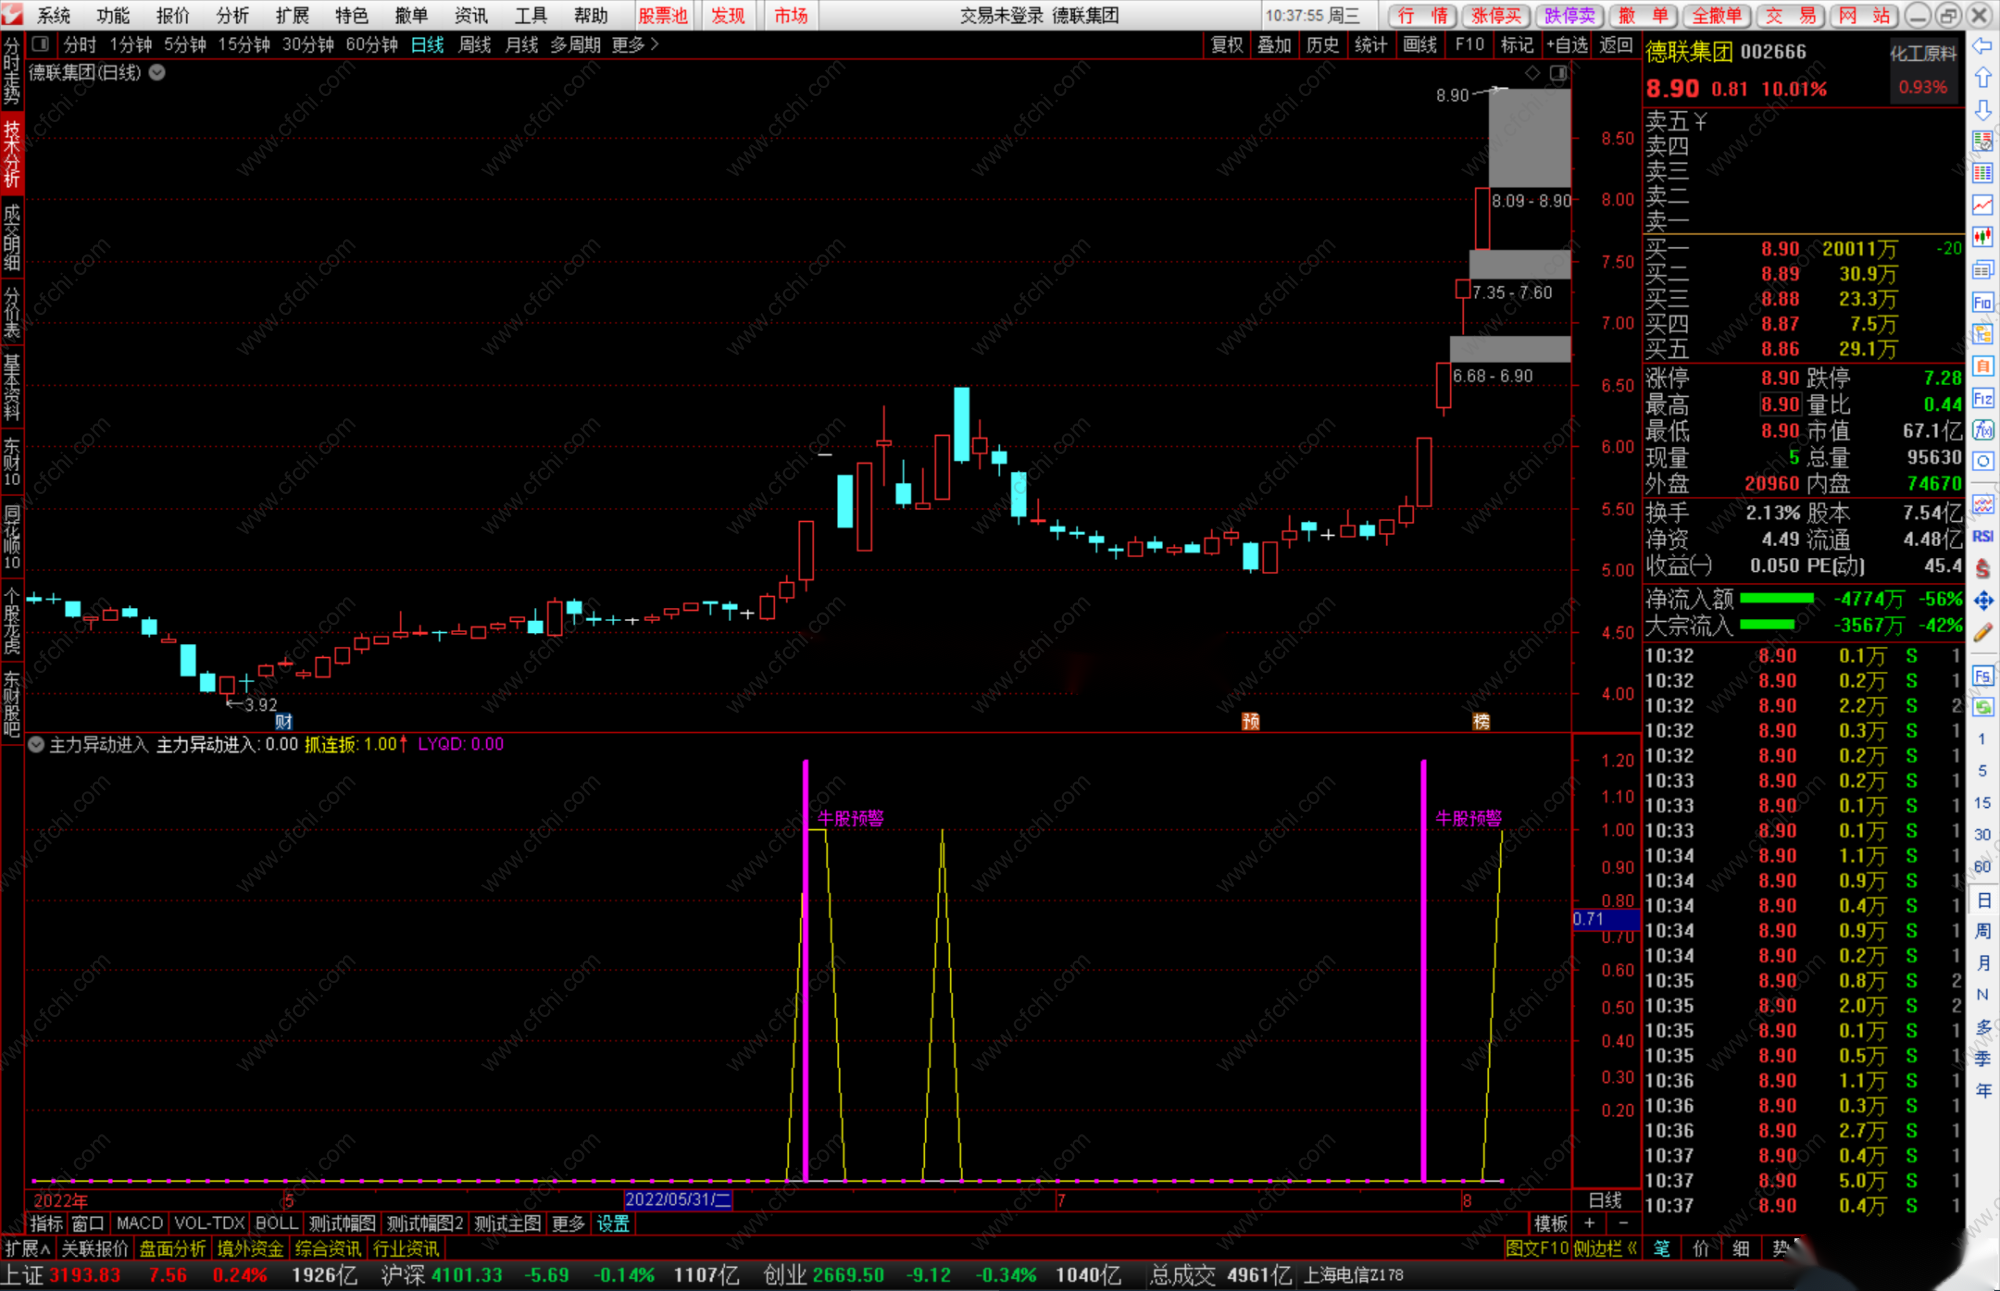Screen dimensions: 2000x1291
Task: Click the candlestick chart icon in right toolbar
Action: [x=1983, y=237]
